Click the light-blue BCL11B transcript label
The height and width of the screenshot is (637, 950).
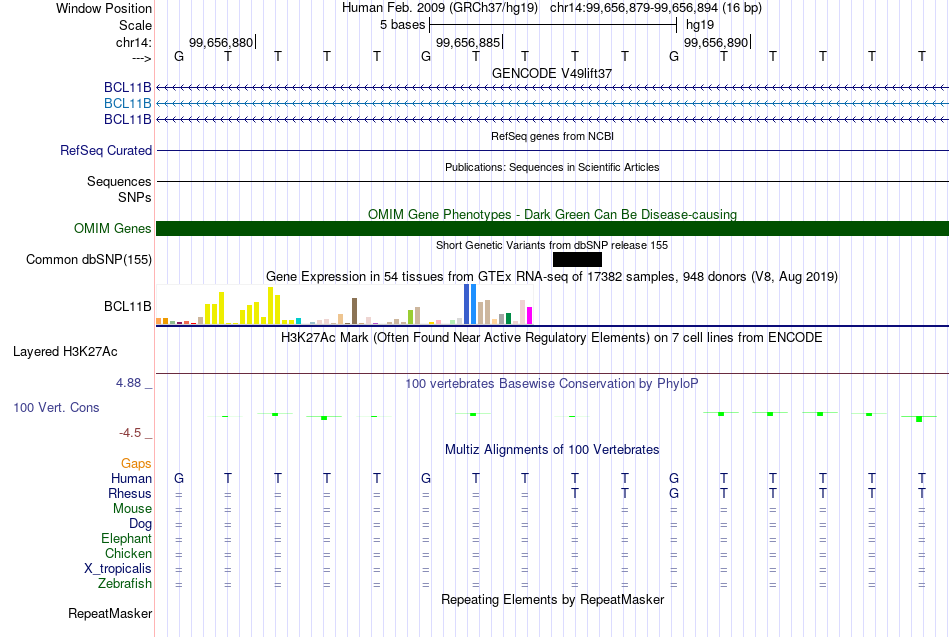click(127, 104)
